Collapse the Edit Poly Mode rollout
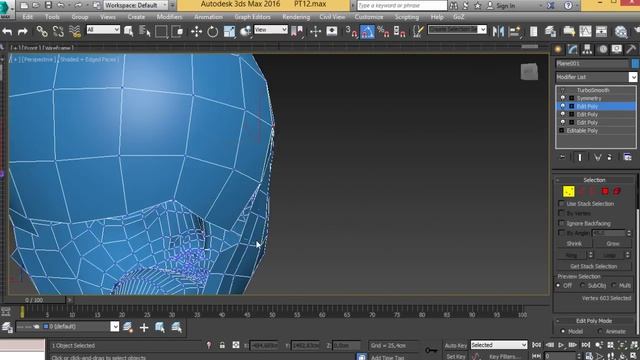Image resolution: width=640 pixels, height=360 pixels. tap(594, 321)
